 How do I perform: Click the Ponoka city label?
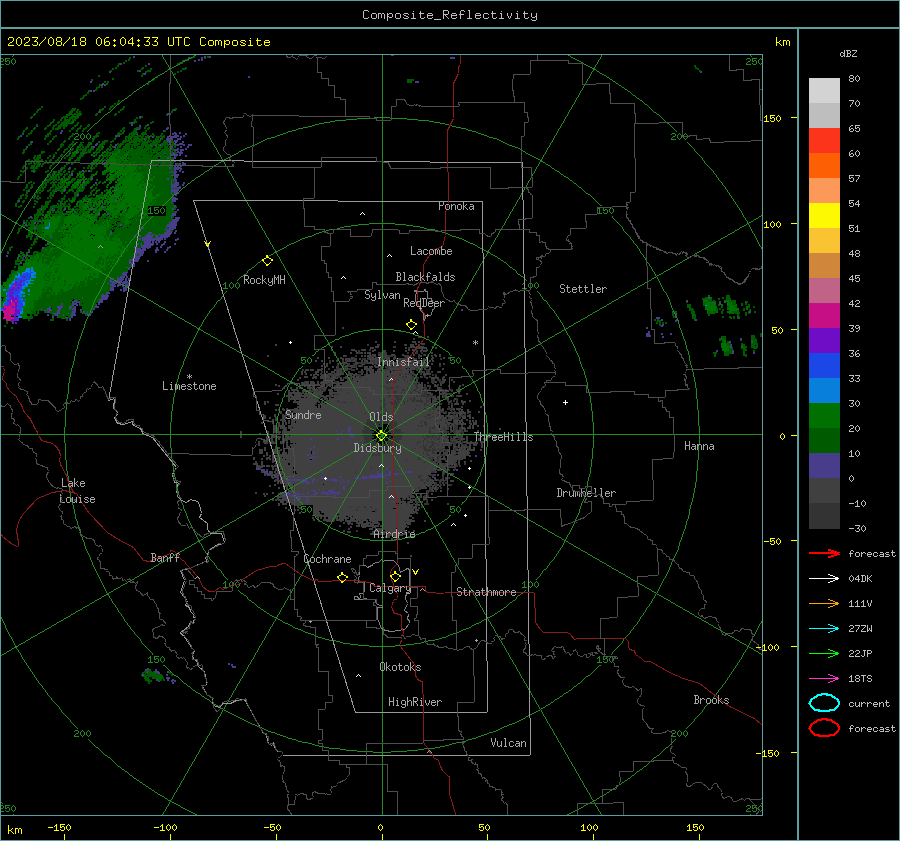456,206
